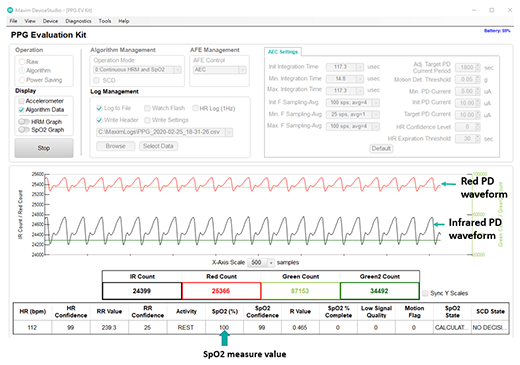Click the Motion Flag column header
Image resolution: width=520 pixels, height=365 pixels.
click(414, 312)
